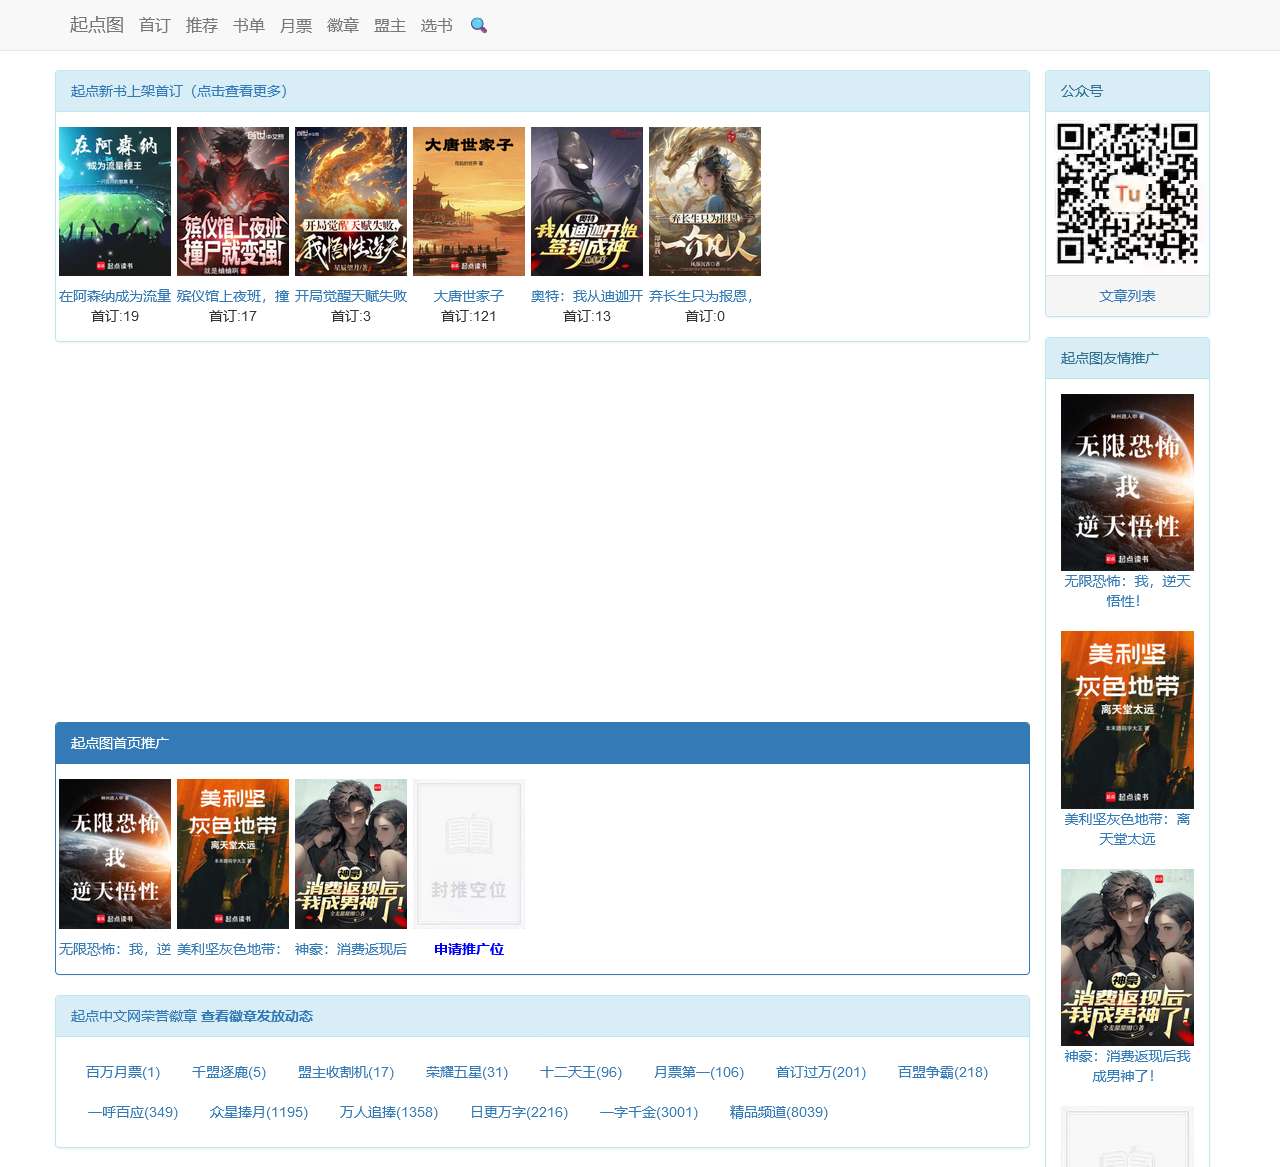The image size is (1280, 1167).
Task: Select the 大唐世家子 book cover image
Action: pos(469,201)
